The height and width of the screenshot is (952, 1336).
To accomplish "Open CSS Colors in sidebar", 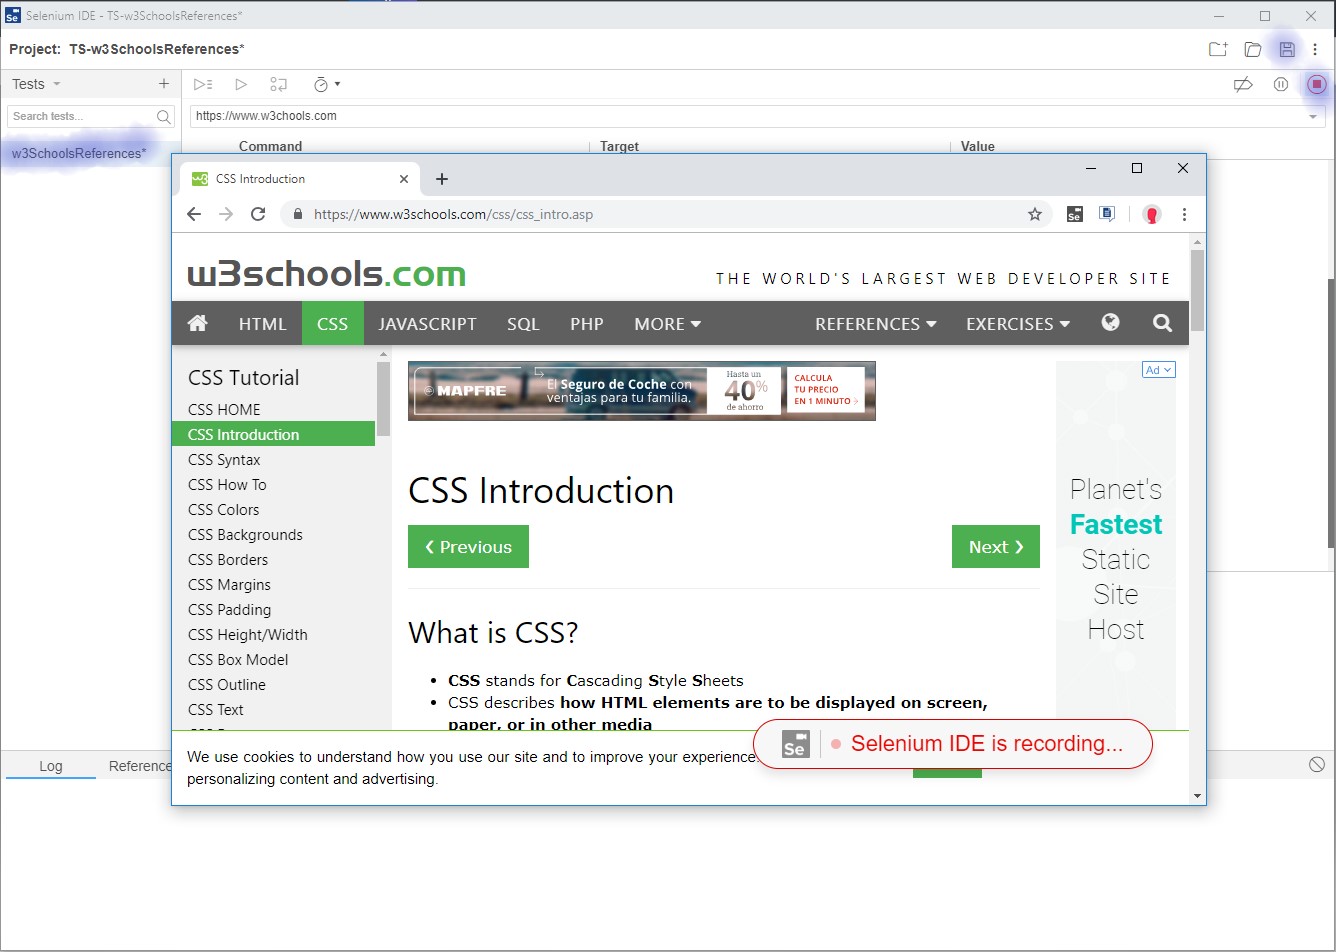I will pyautogui.click(x=223, y=510).
